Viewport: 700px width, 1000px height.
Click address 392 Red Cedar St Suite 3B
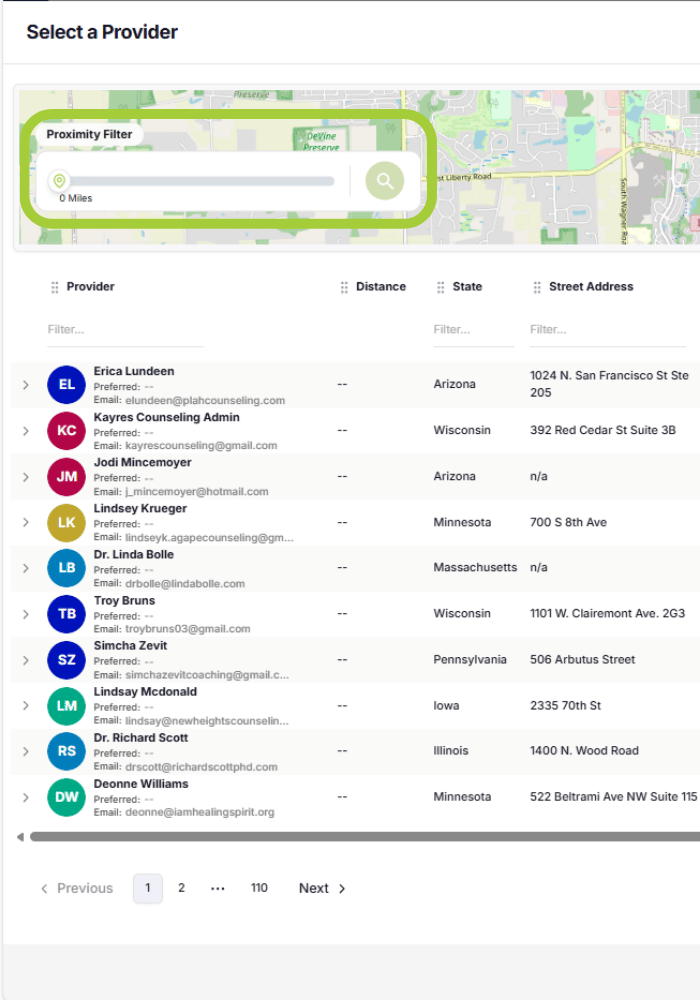click(x=602, y=430)
